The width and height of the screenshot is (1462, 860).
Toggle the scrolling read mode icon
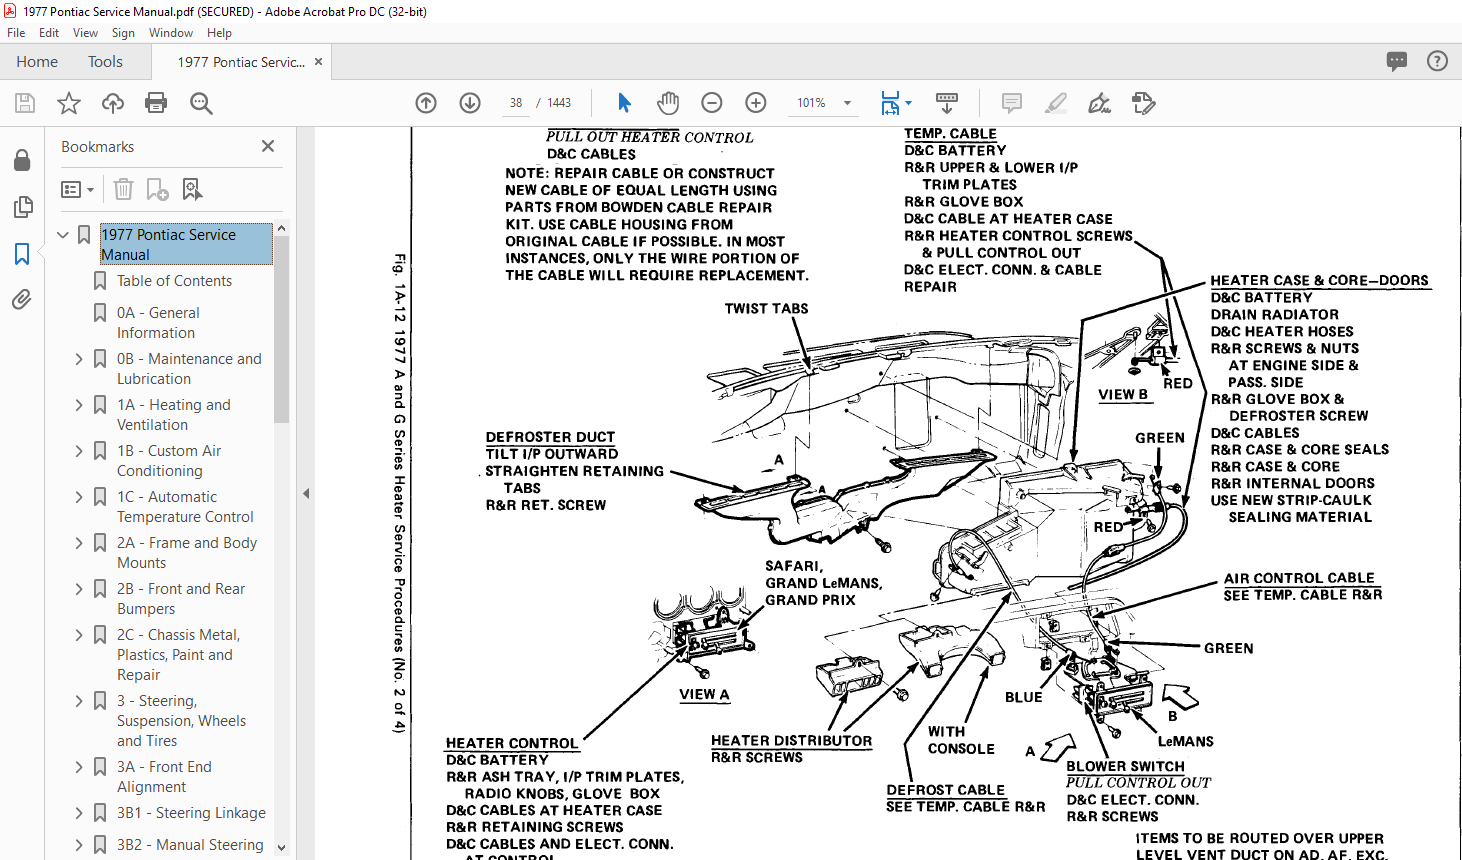[946, 103]
